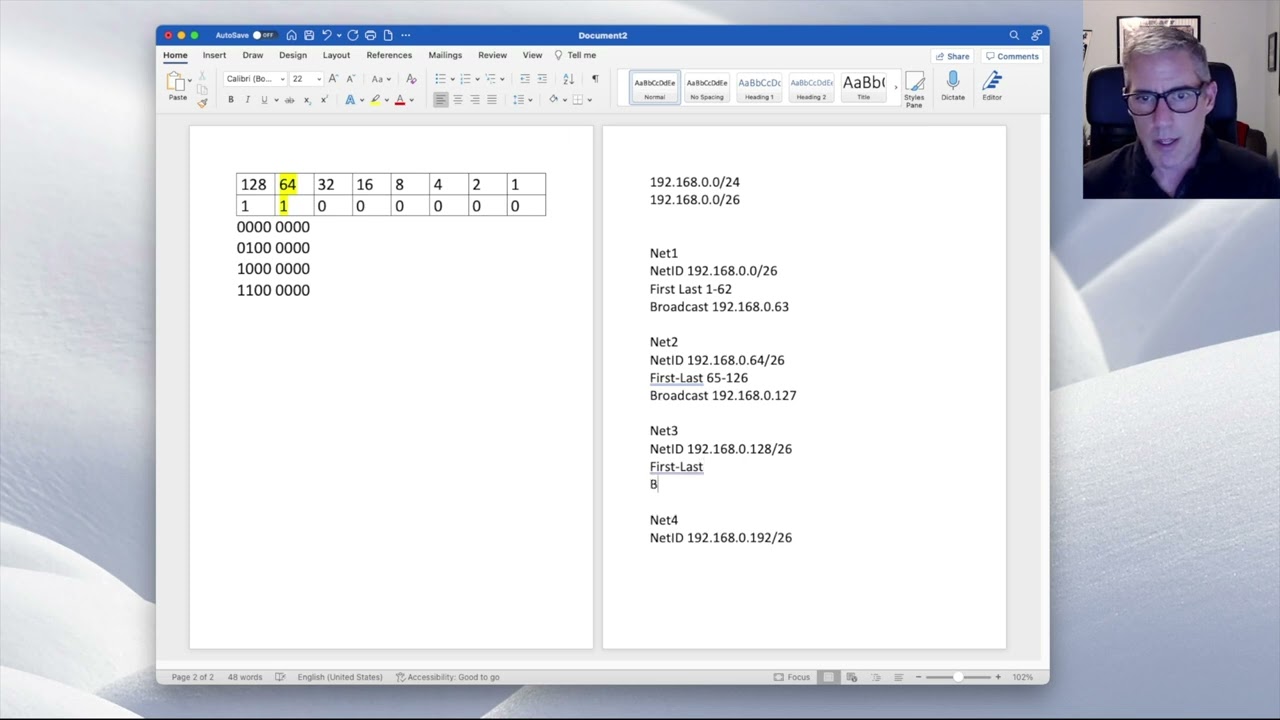Toggle the AutoSave switch
The image size is (1280, 720).
click(x=264, y=35)
